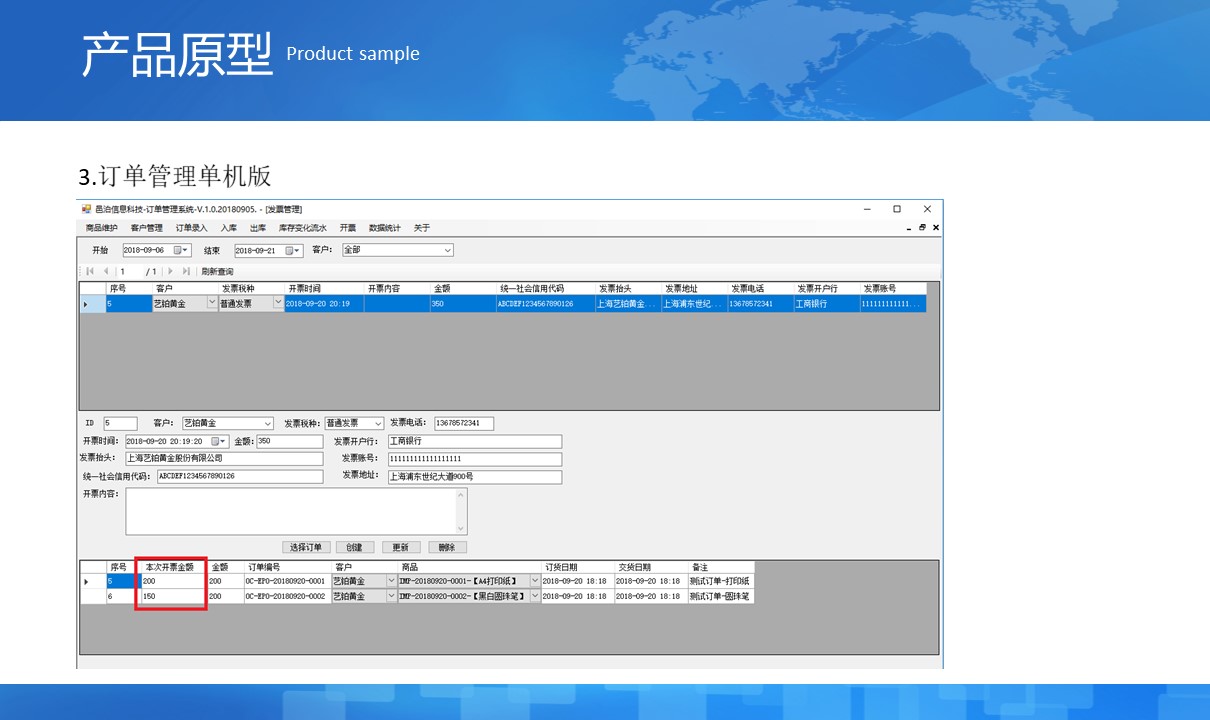Click 订货日期 column header in order grid
The image size is (1210, 720).
coord(577,567)
